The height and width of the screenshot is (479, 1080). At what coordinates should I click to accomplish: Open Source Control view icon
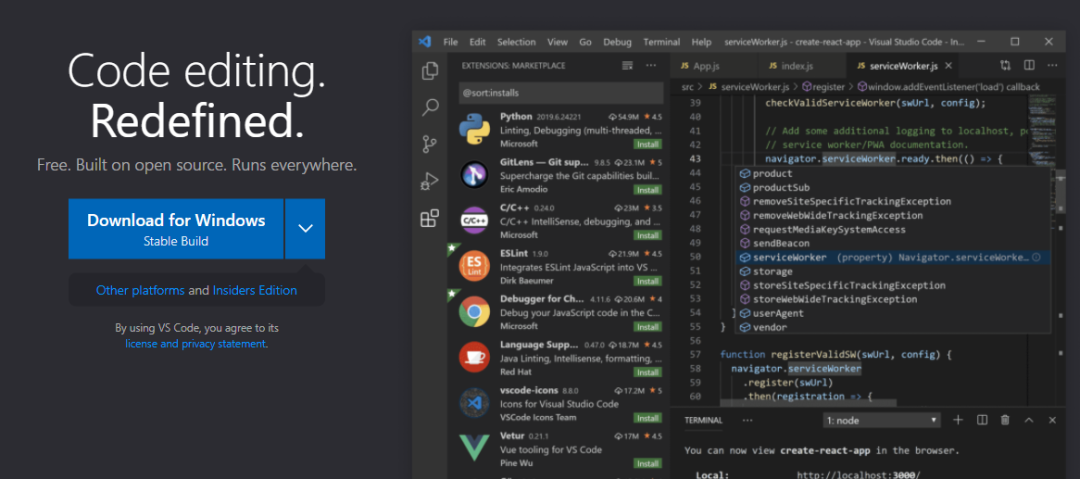430,144
